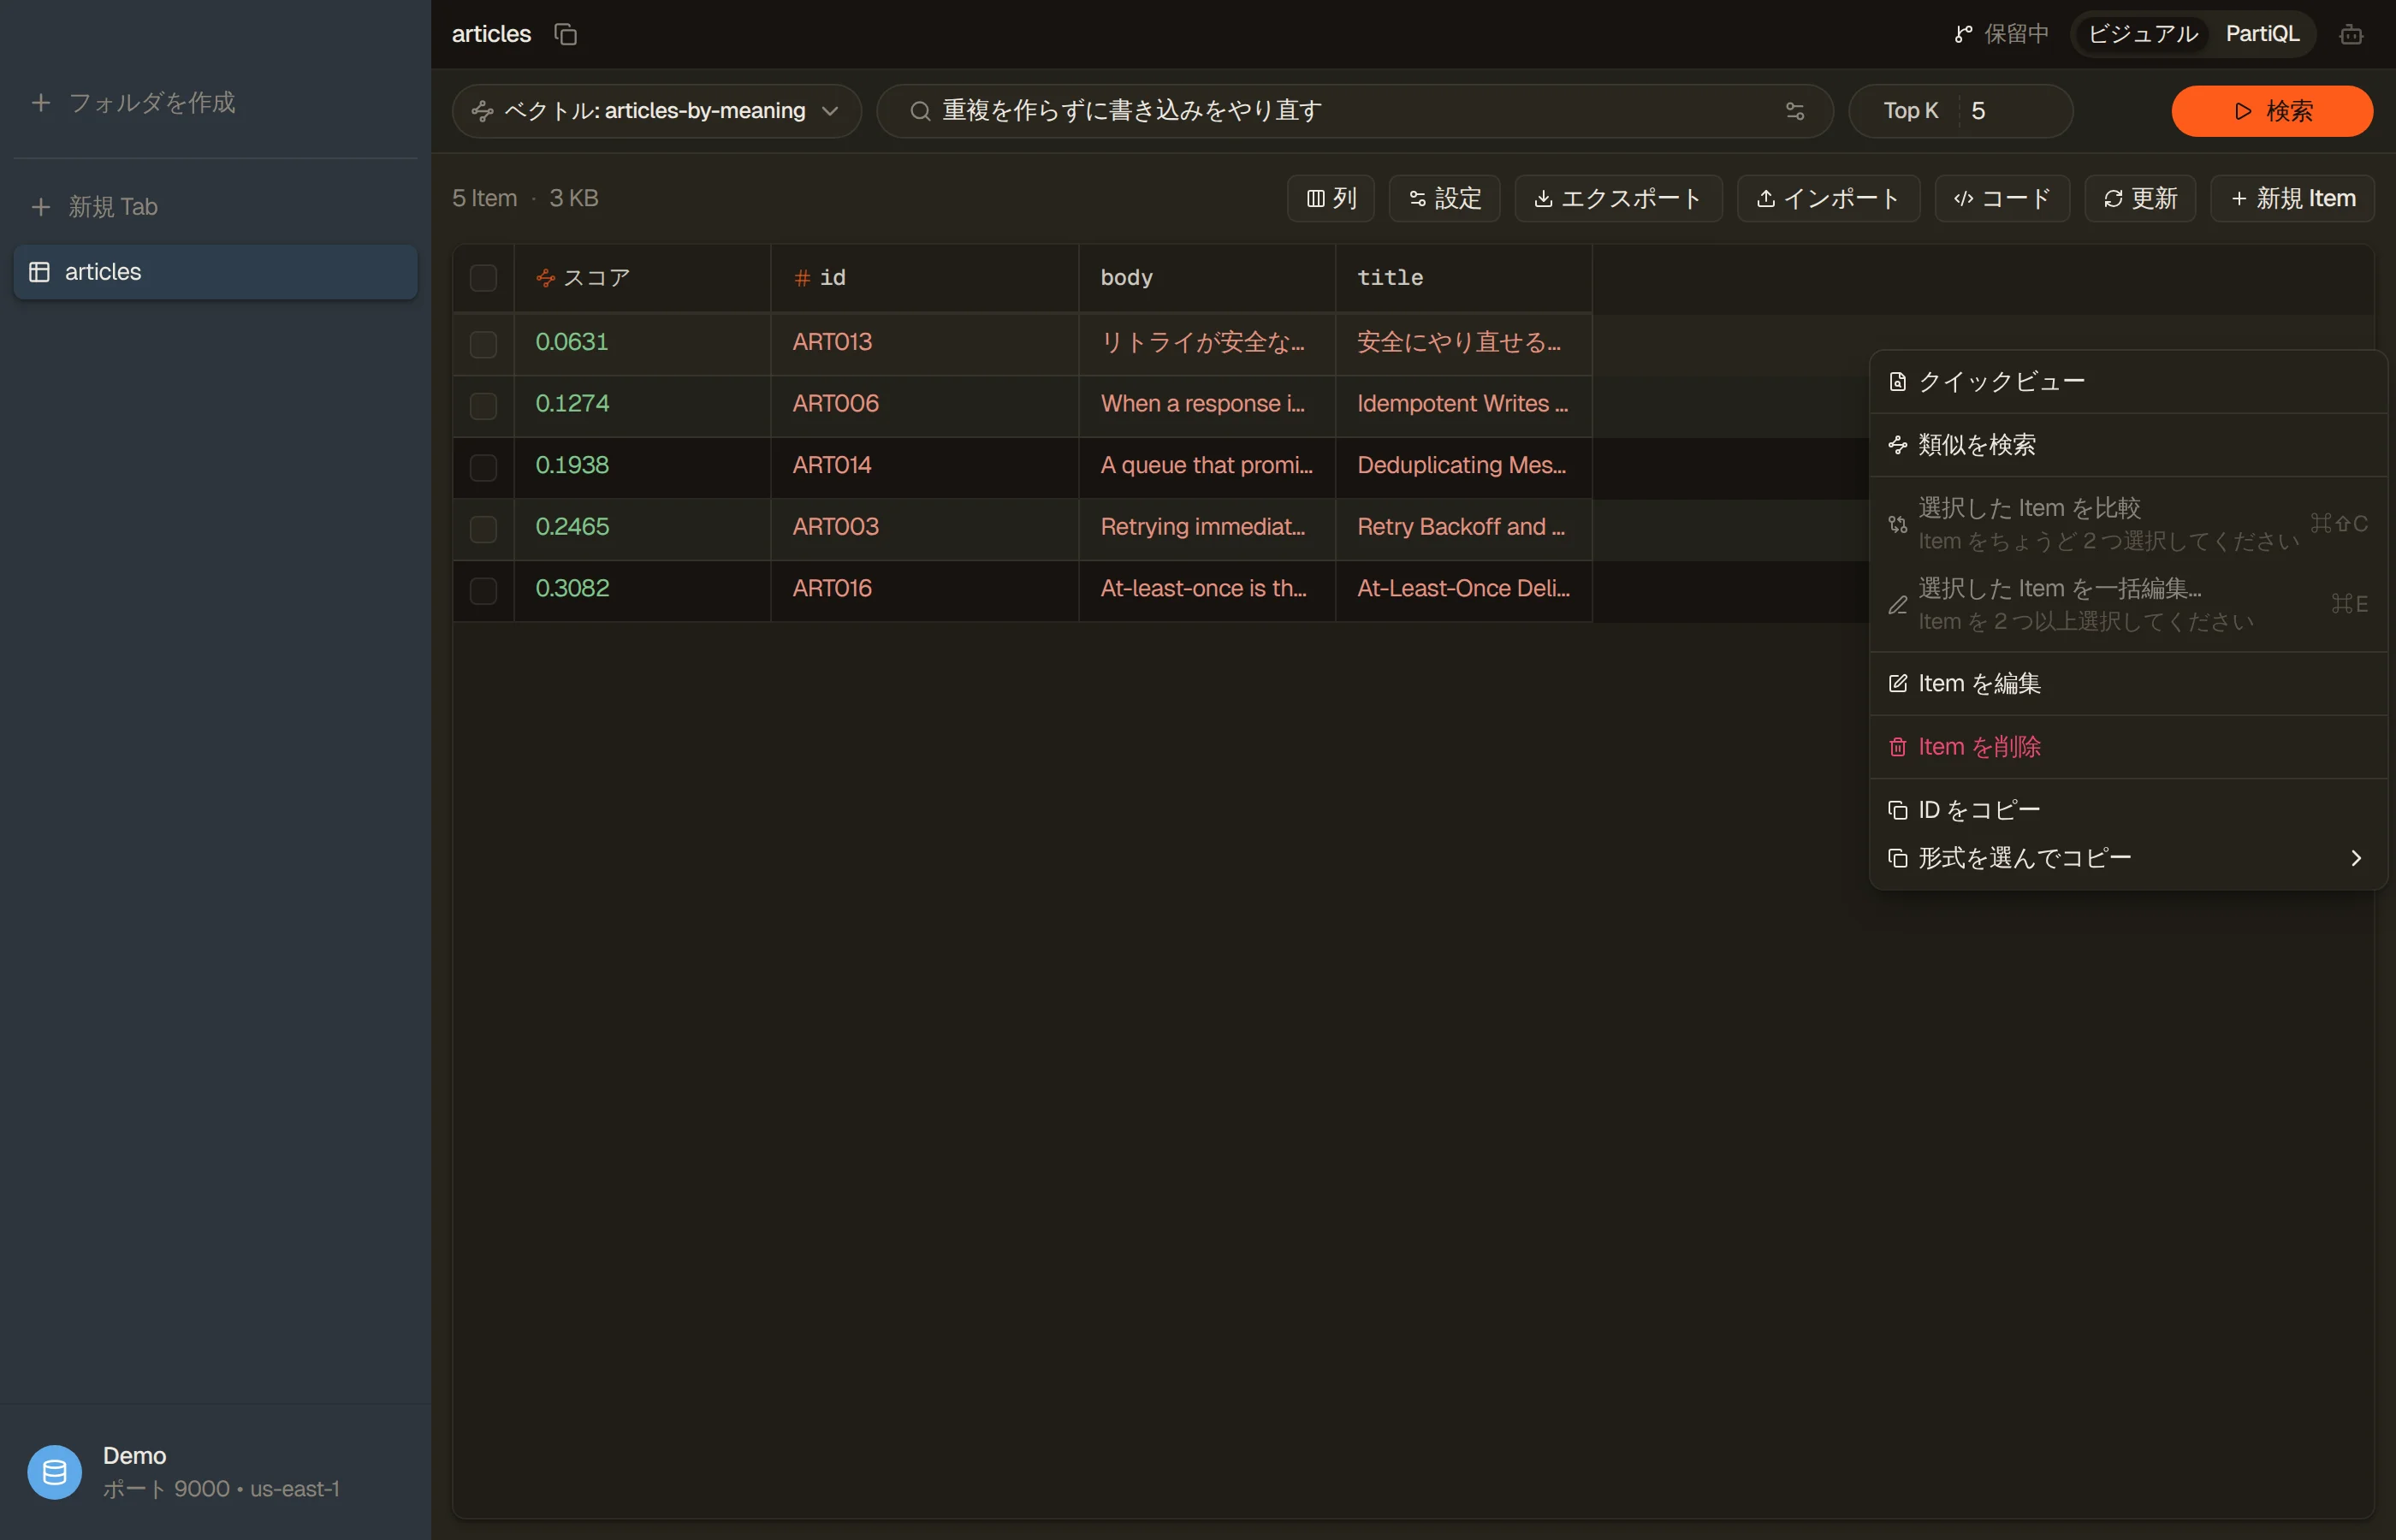Check the row checkbox for ART016
This screenshot has height=1540, width=2396.
tap(483, 590)
